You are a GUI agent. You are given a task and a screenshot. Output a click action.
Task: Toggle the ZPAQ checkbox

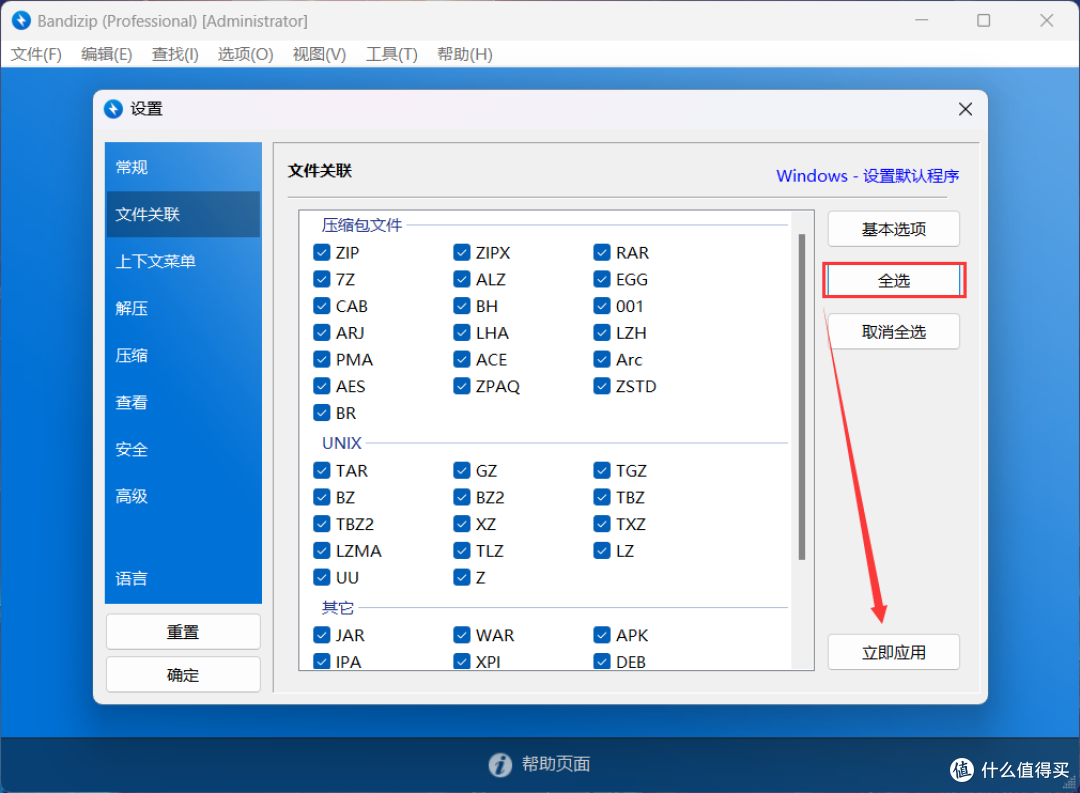(461, 386)
